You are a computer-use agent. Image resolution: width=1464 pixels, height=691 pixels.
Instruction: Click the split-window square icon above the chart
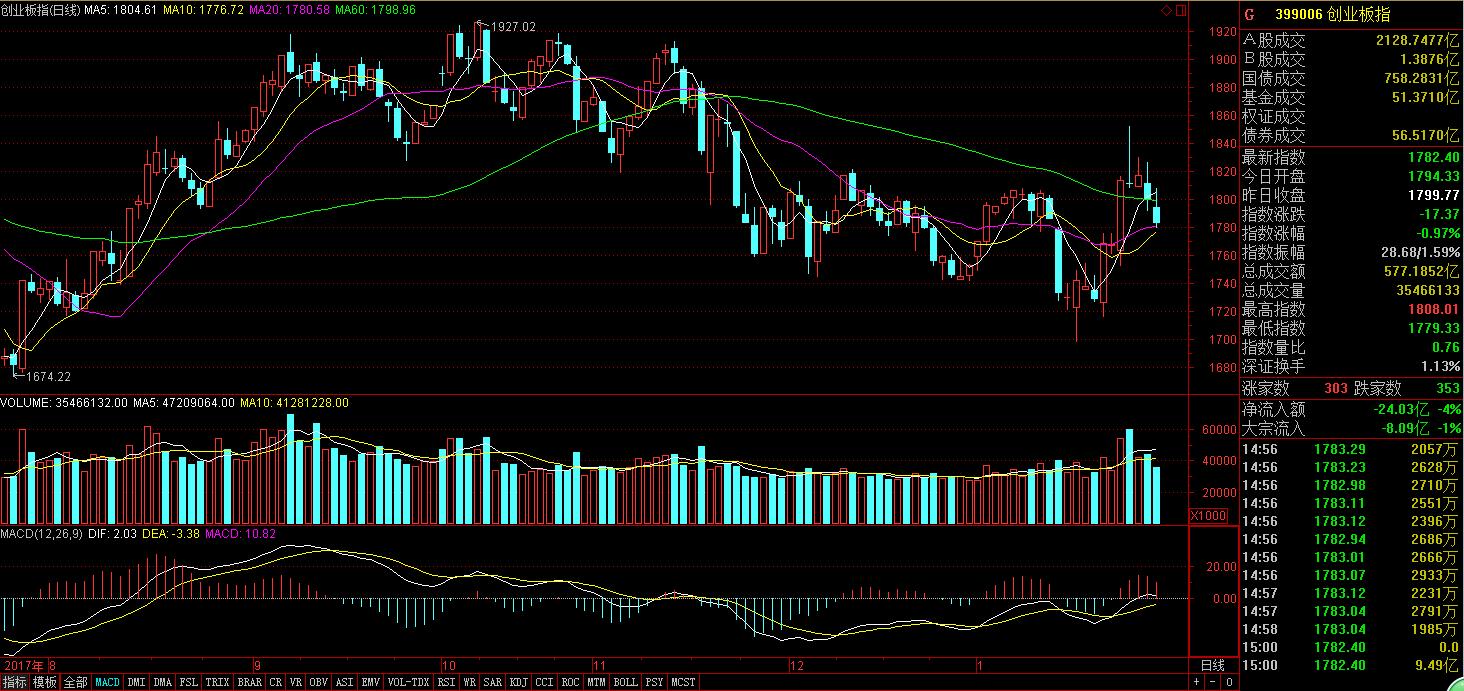tap(1181, 10)
